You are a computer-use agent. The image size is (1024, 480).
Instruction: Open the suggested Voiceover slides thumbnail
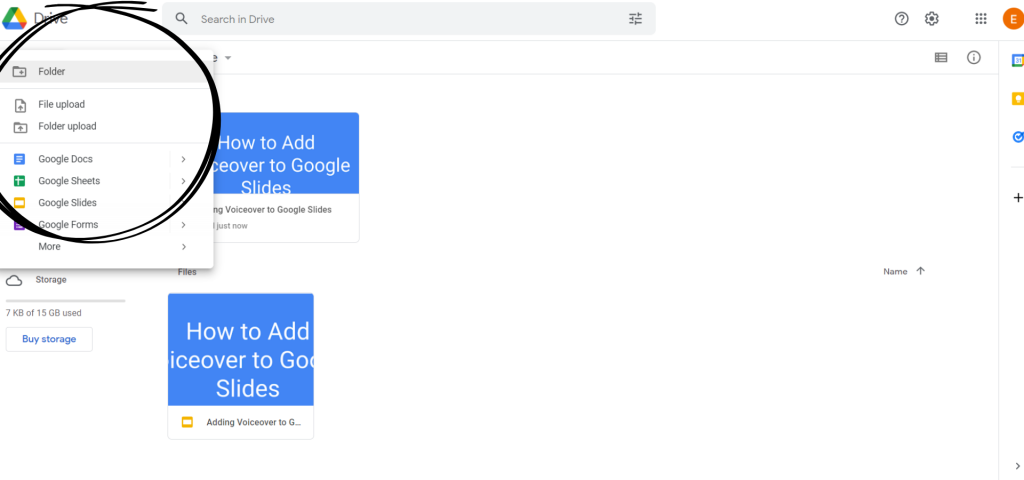(284, 153)
